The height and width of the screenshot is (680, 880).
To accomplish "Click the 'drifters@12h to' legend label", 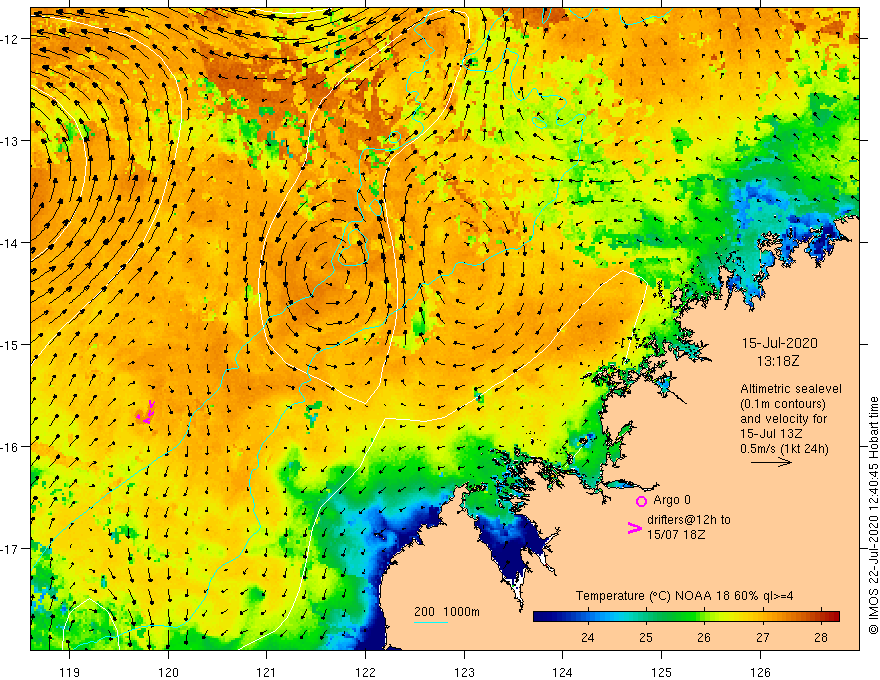I will click(689, 520).
